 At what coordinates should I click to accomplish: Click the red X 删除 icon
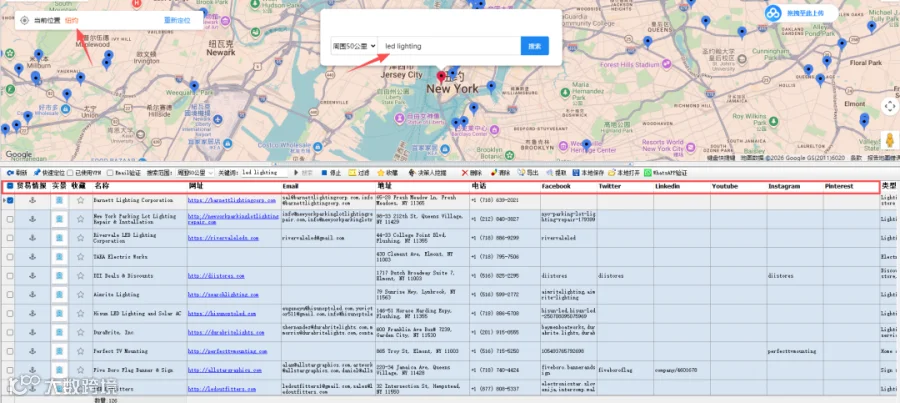pyautogui.click(x=464, y=172)
